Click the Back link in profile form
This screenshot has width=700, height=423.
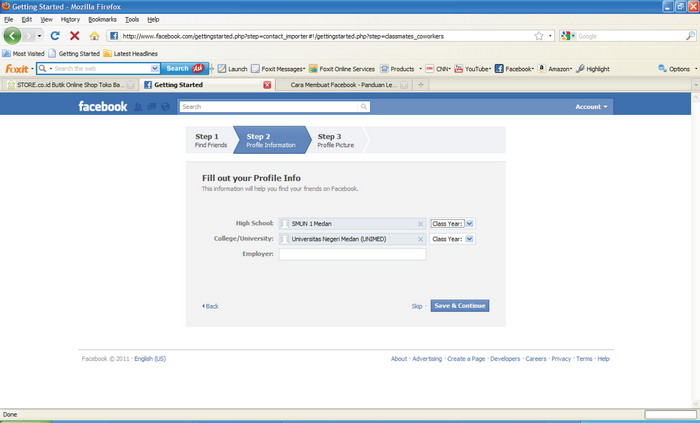point(210,306)
